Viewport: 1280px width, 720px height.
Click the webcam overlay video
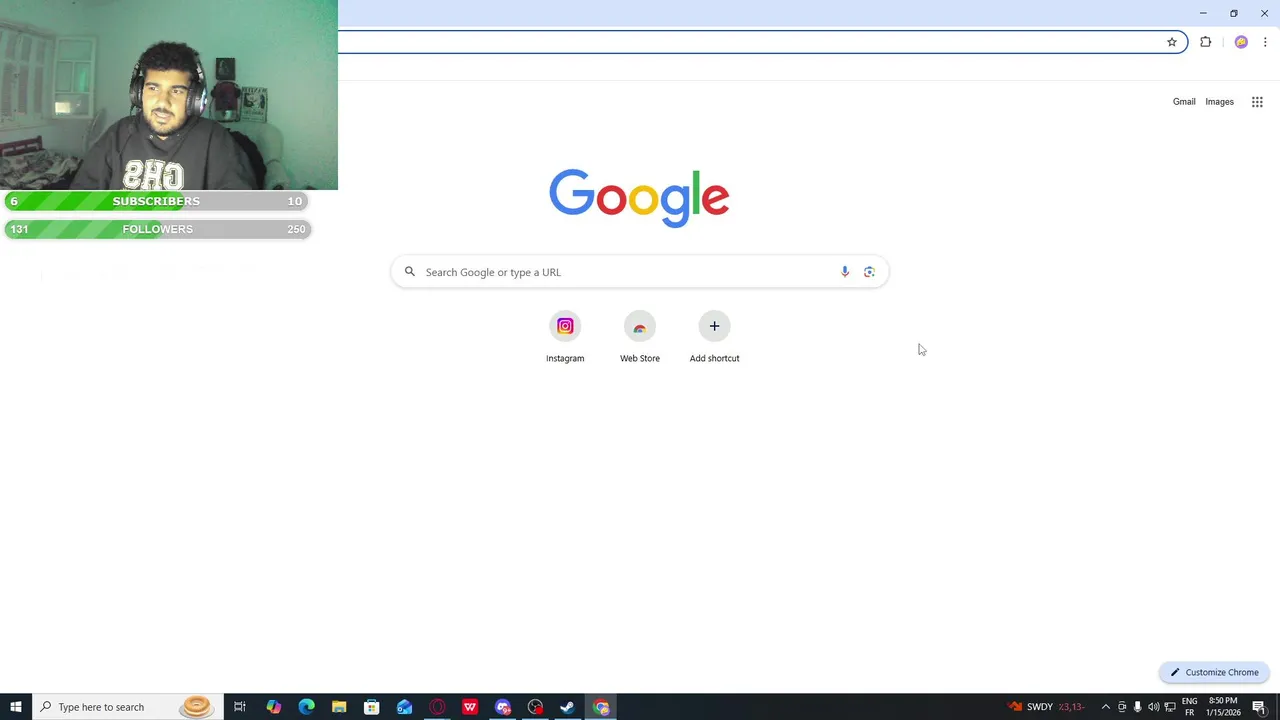[169, 95]
